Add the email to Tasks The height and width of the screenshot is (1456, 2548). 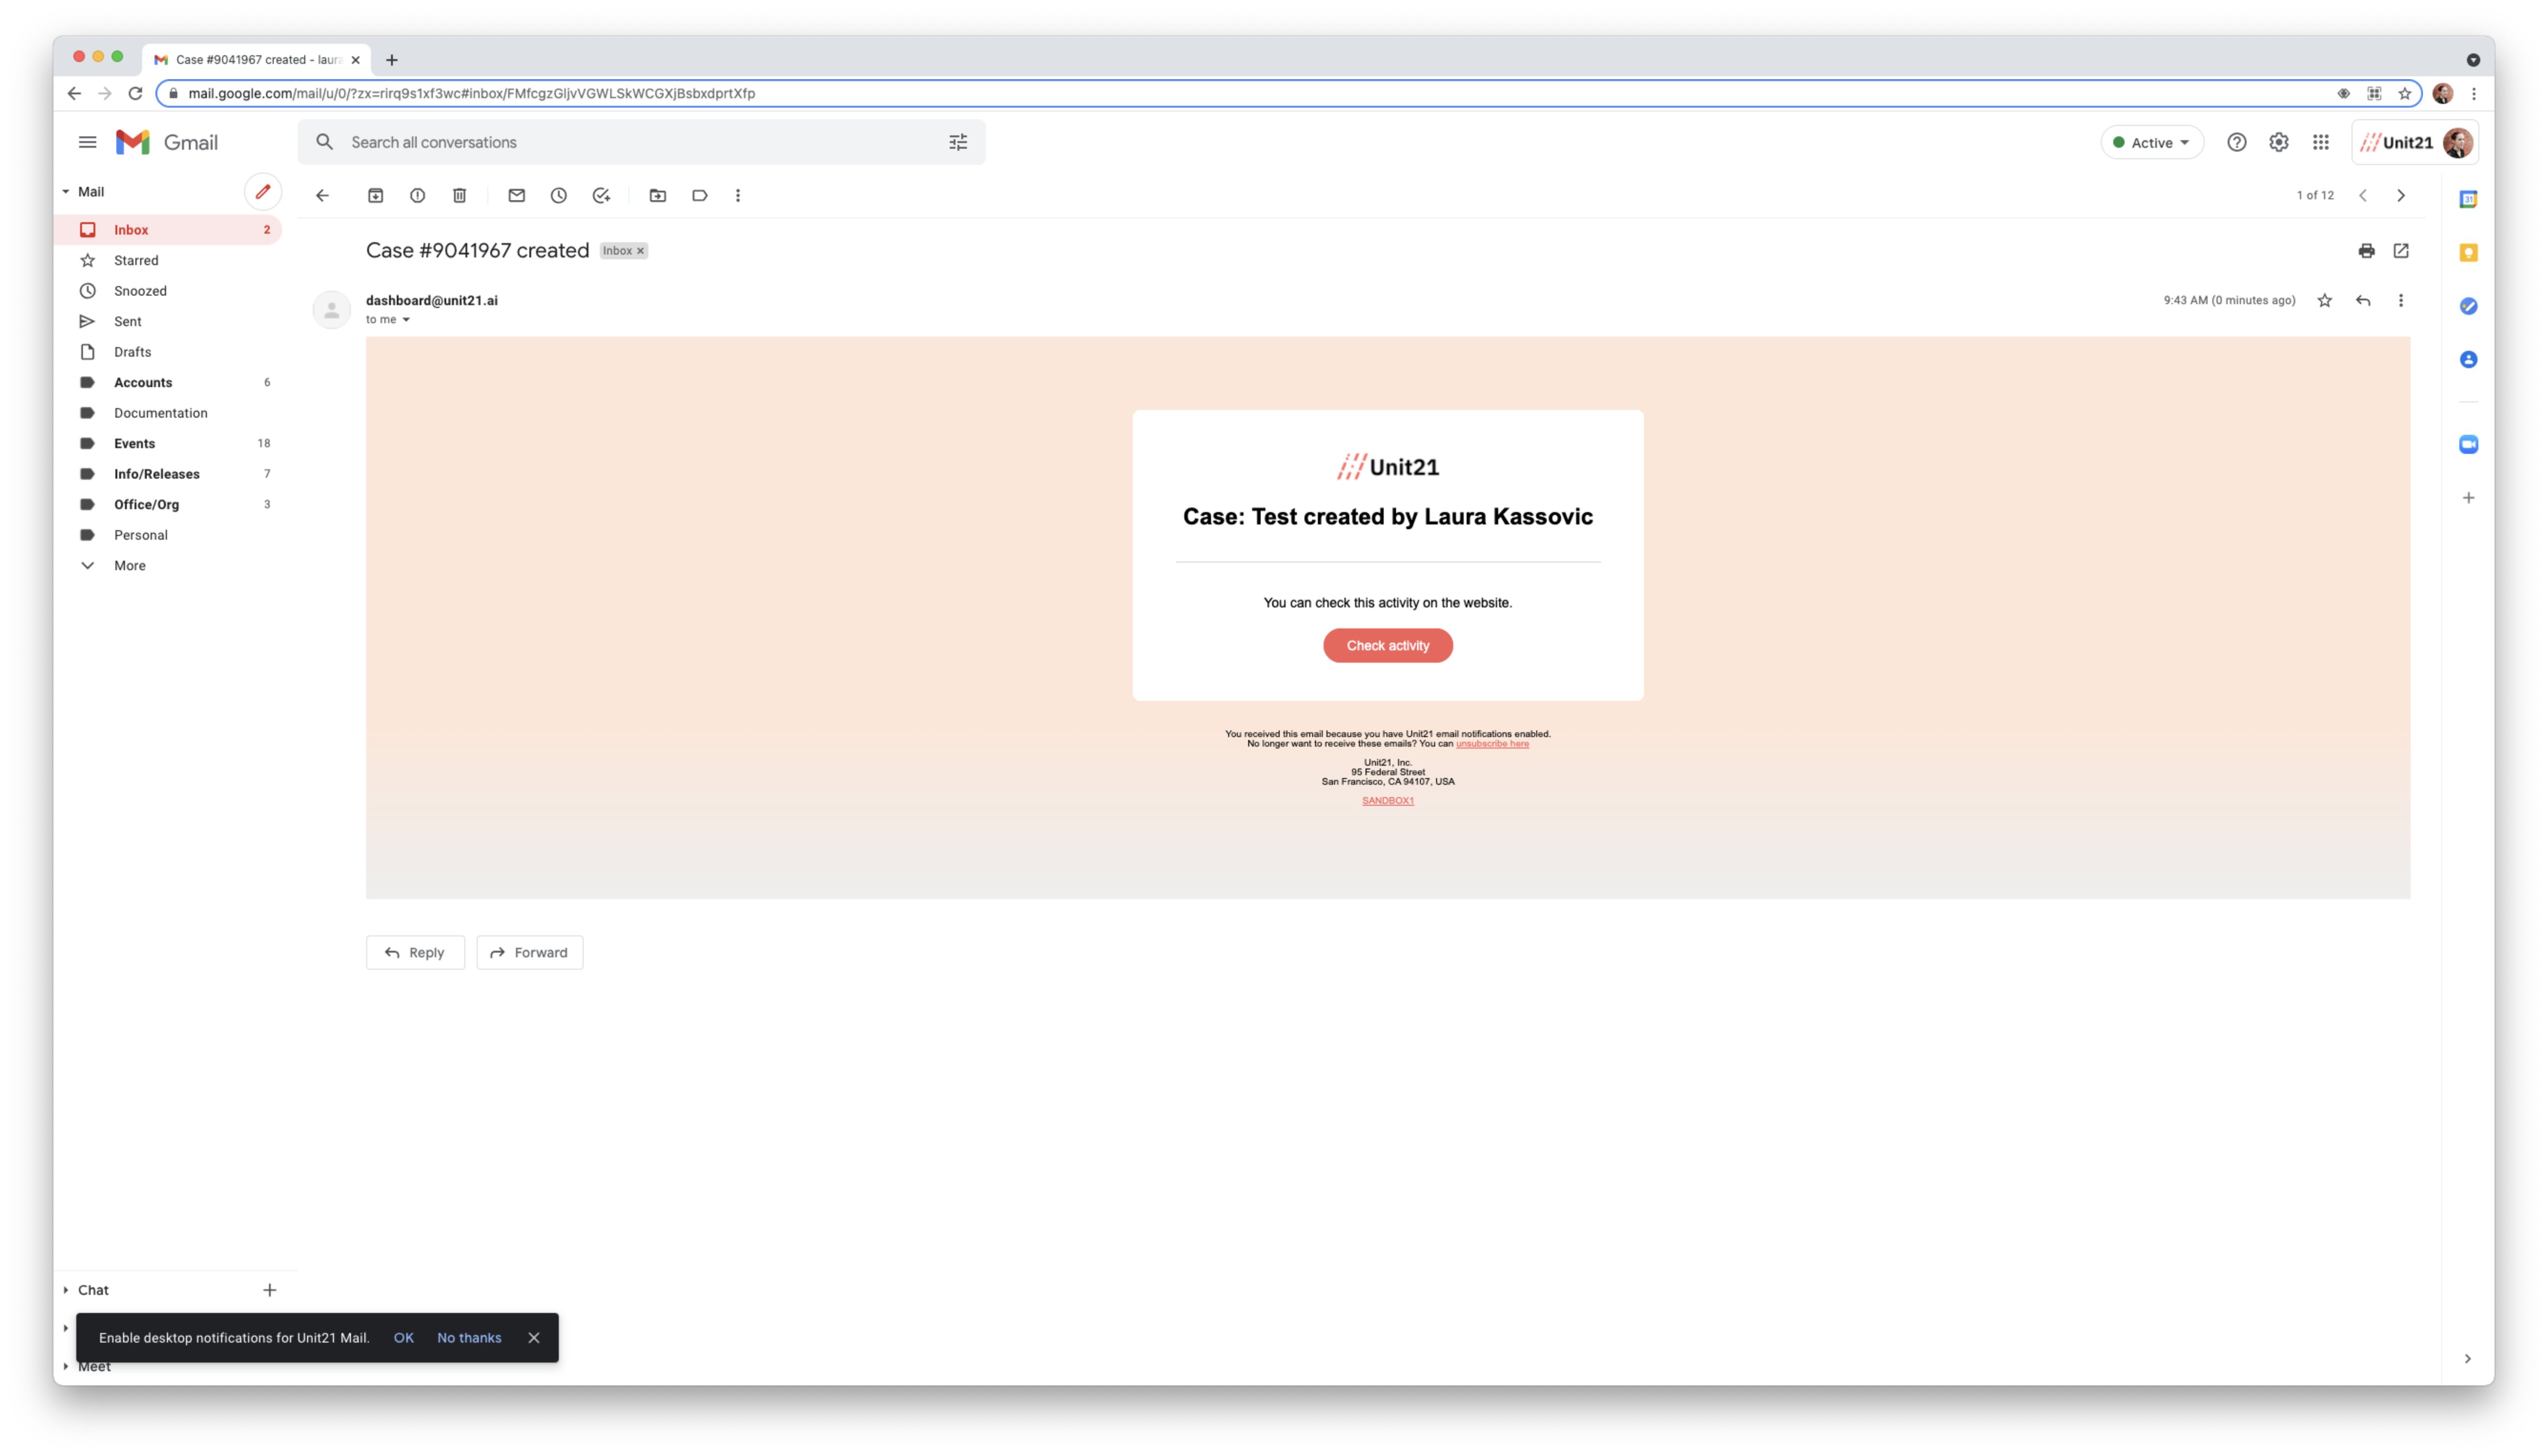601,195
